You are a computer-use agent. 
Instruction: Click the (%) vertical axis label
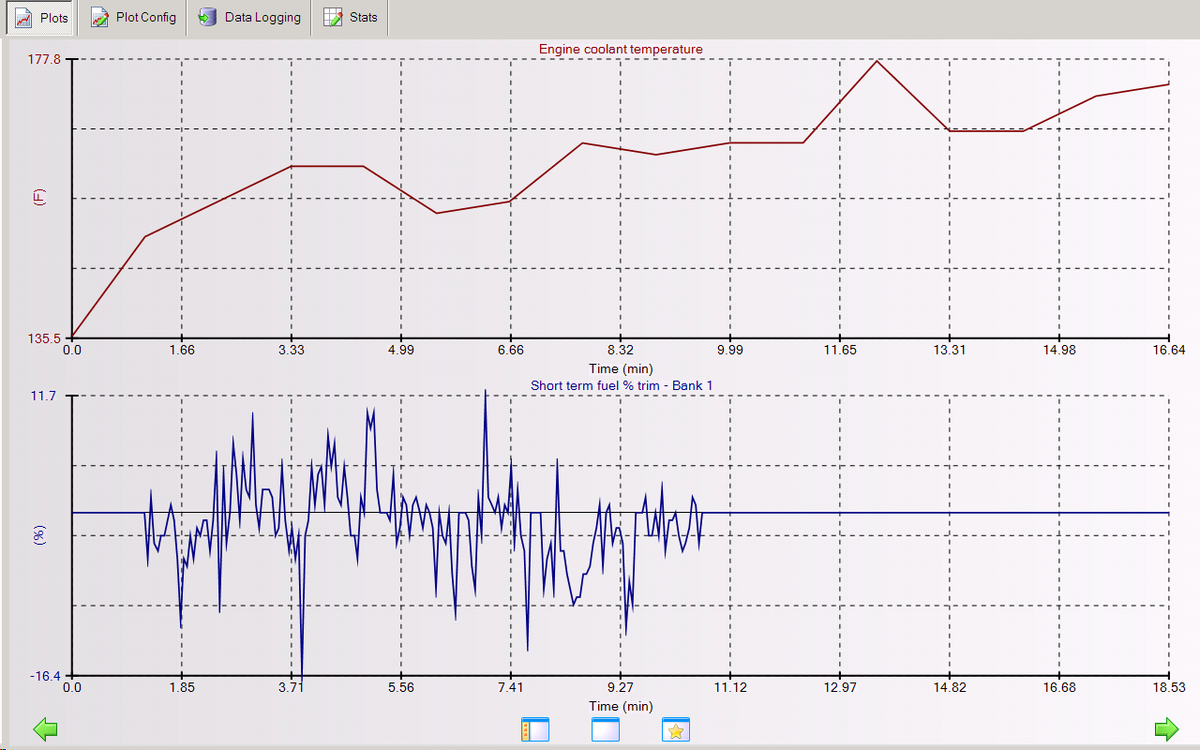(x=37, y=533)
